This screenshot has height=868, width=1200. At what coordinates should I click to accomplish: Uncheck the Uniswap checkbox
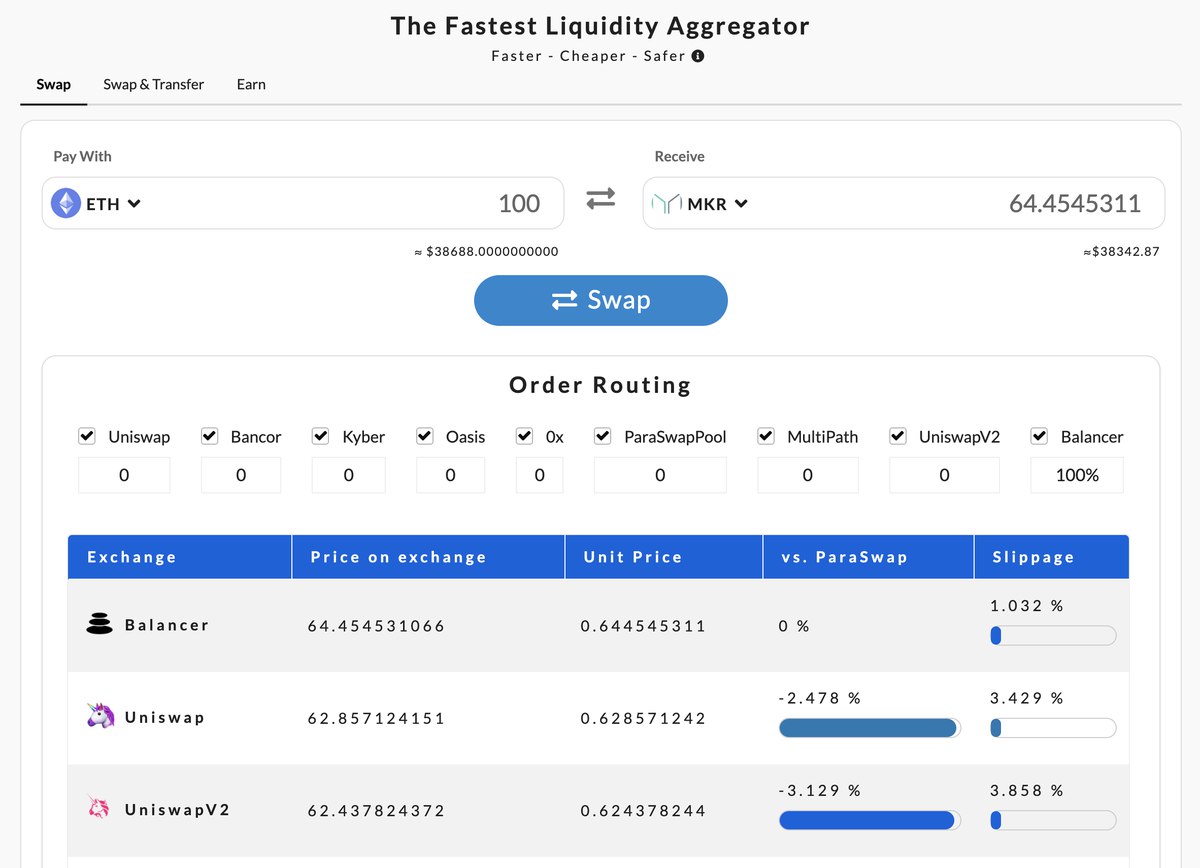87,436
